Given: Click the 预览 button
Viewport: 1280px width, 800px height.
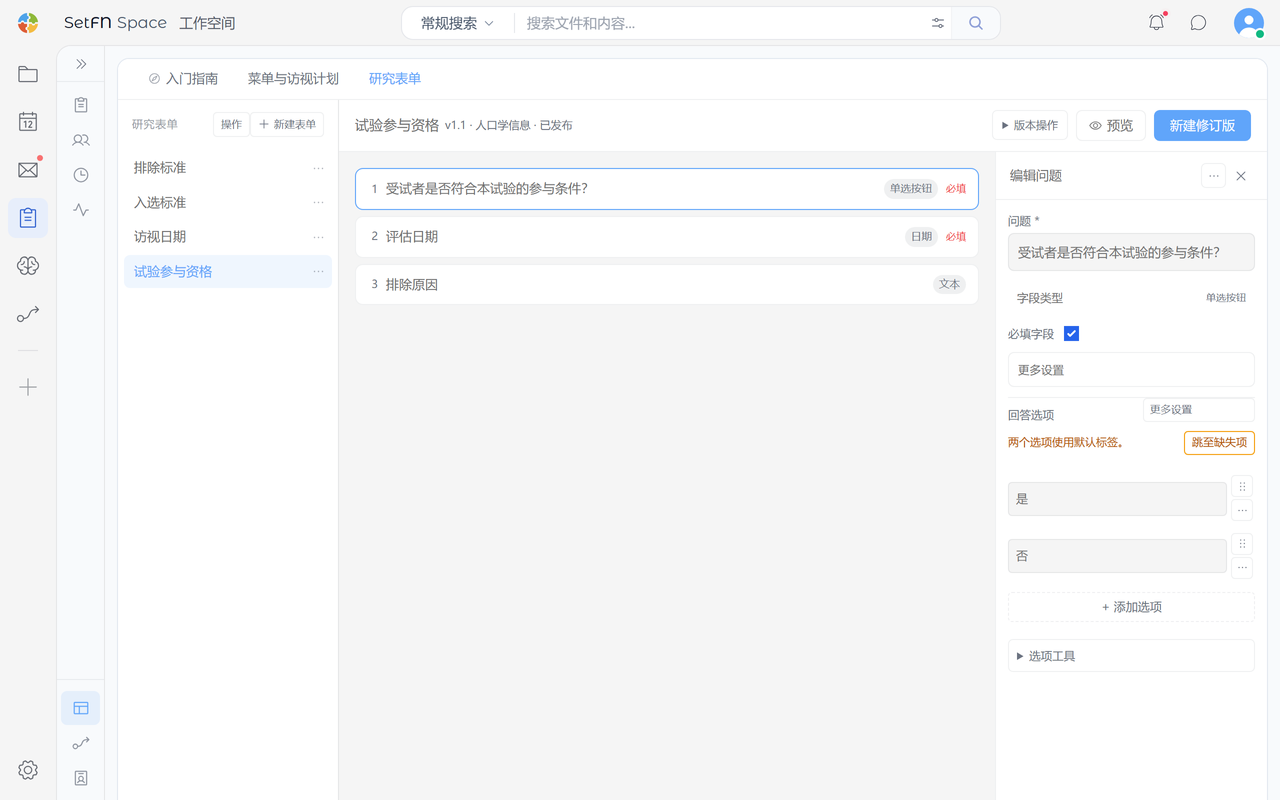Looking at the screenshot, I should (1111, 125).
